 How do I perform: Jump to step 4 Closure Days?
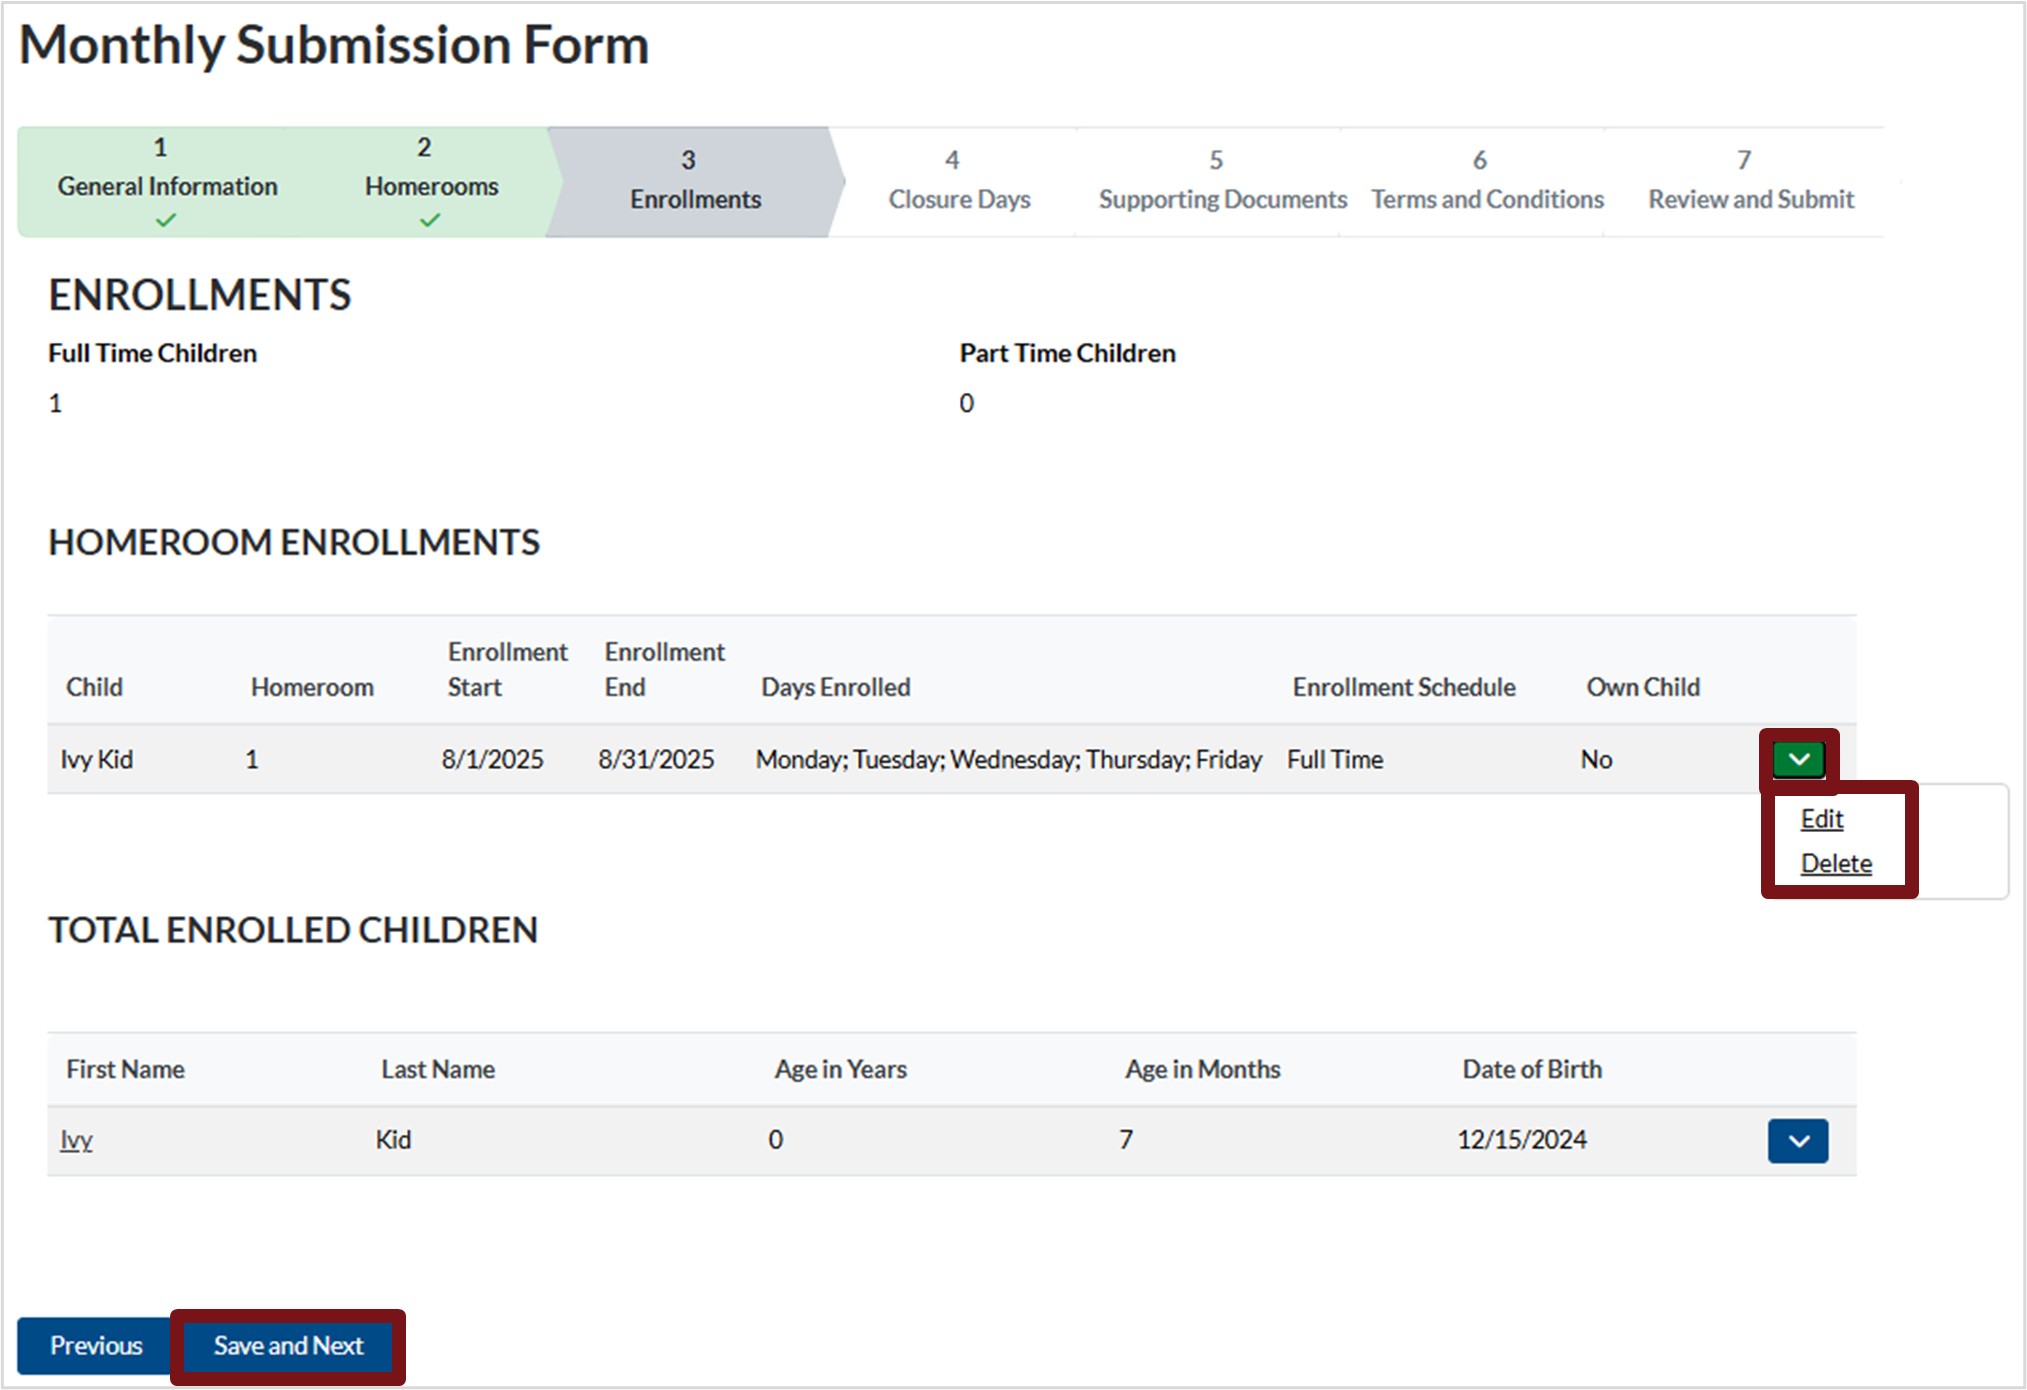point(958,182)
